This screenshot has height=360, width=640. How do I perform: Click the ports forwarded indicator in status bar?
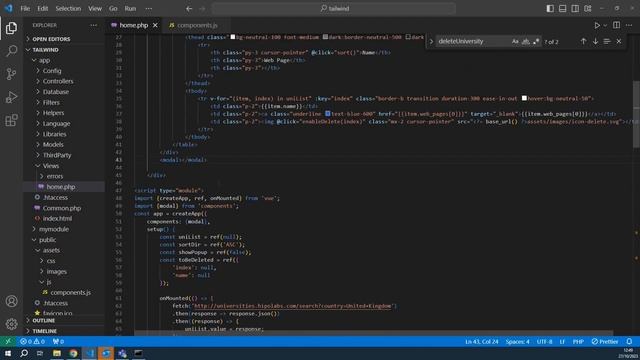coord(58,341)
